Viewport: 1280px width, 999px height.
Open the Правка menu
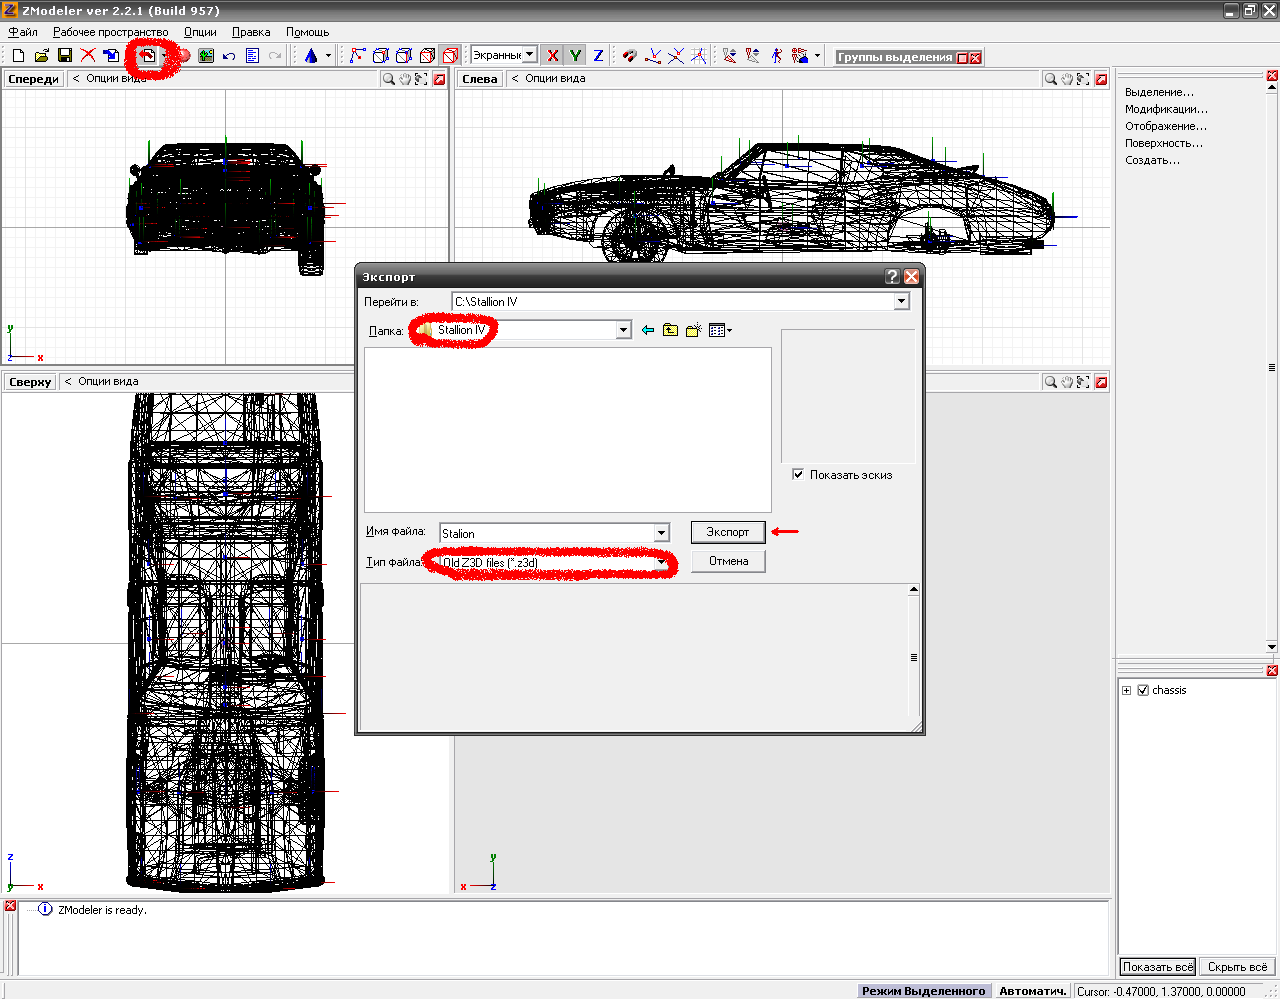251,32
